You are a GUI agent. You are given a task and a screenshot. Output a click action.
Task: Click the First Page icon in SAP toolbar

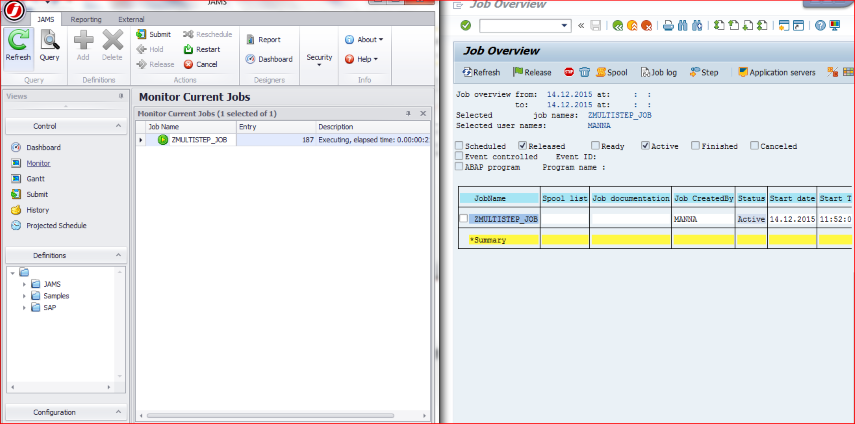pos(719,25)
